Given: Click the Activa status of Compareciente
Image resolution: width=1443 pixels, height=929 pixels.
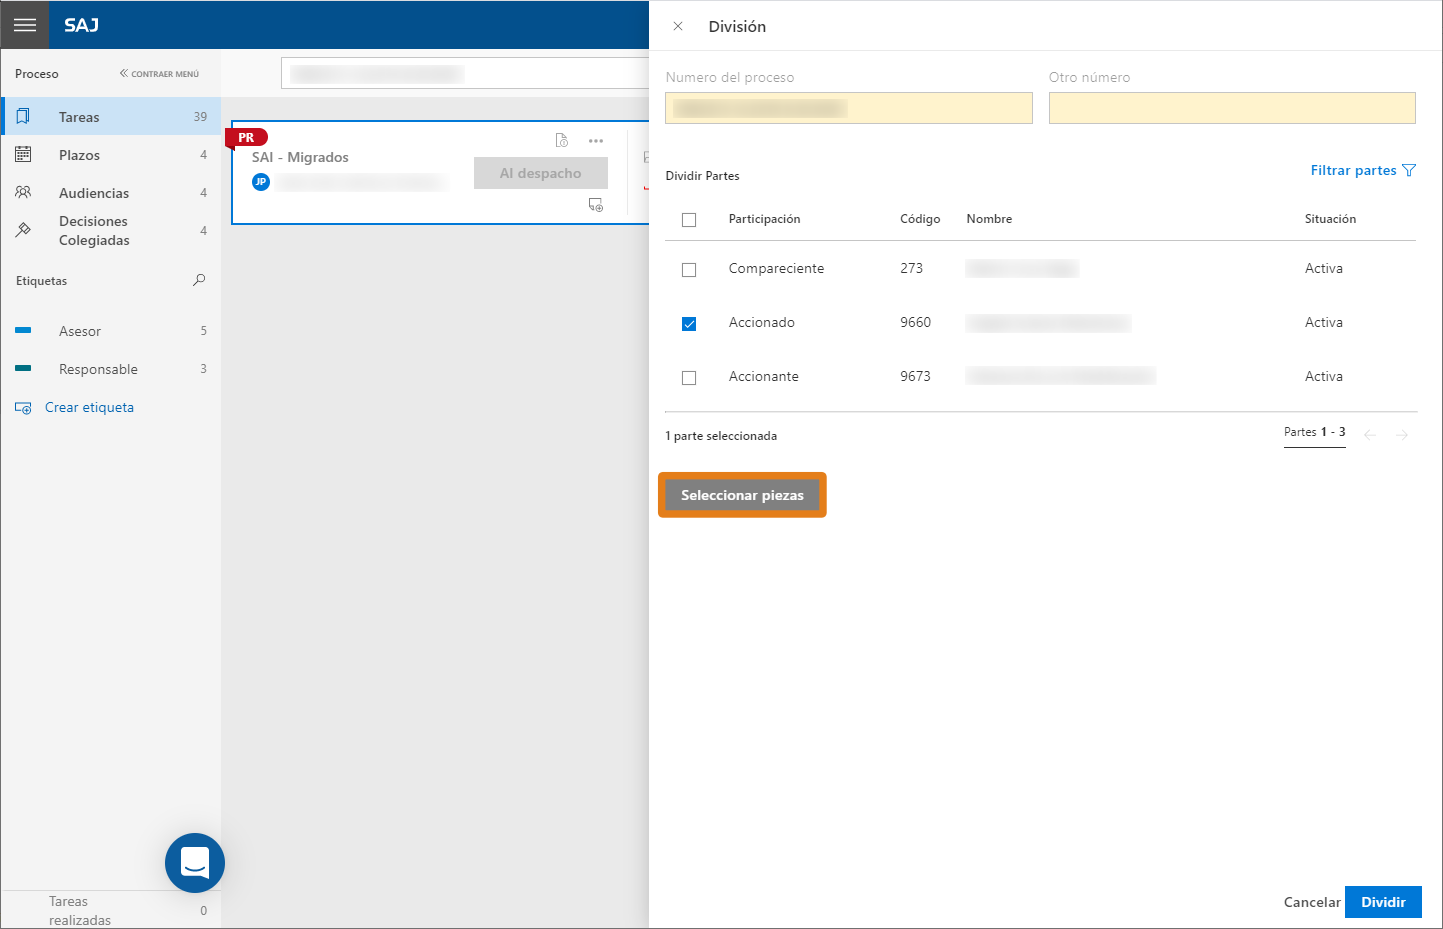Looking at the screenshot, I should click(x=1324, y=268).
